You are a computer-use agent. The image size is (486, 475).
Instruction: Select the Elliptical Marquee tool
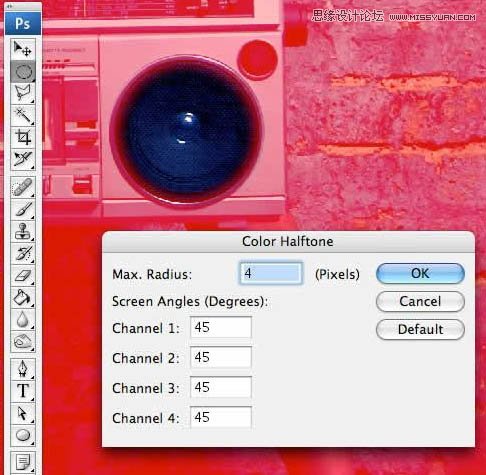(23, 71)
